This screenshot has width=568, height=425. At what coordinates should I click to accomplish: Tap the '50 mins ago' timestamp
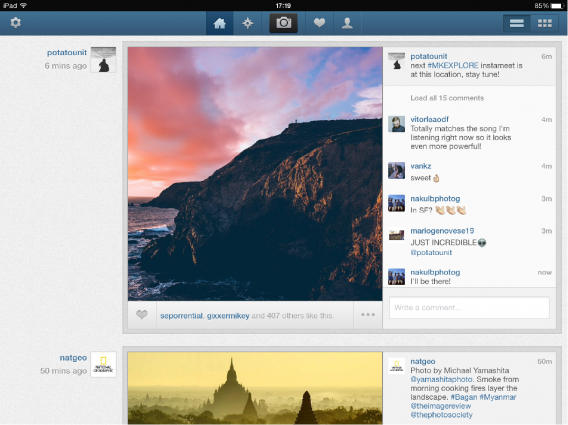[x=63, y=371]
